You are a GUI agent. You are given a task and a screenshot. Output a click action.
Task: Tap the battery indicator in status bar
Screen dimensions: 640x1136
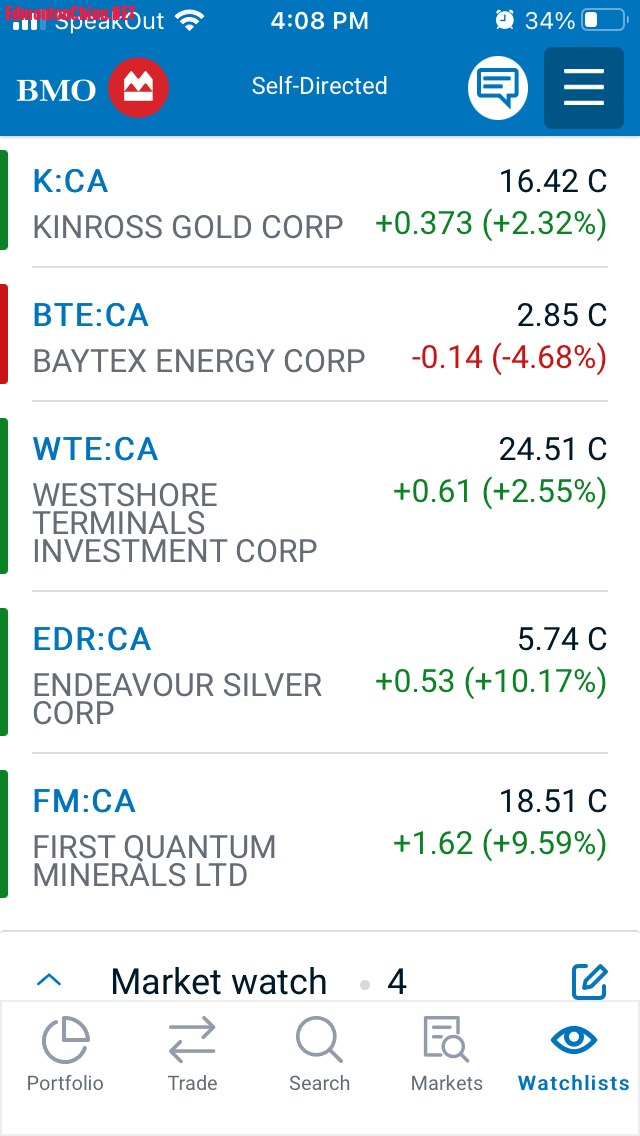click(x=603, y=20)
